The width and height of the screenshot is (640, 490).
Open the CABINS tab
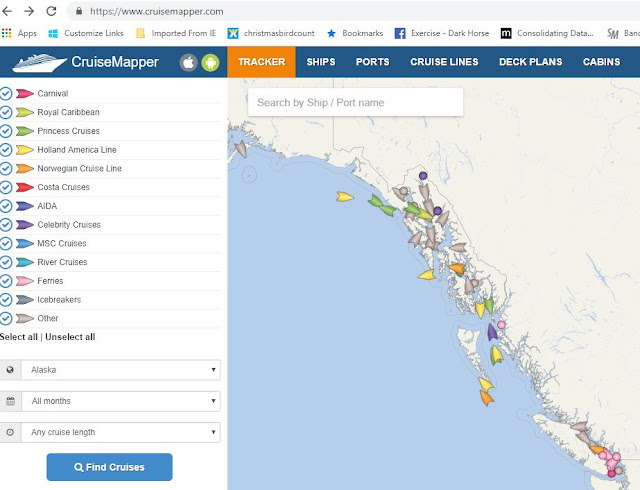[601, 62]
